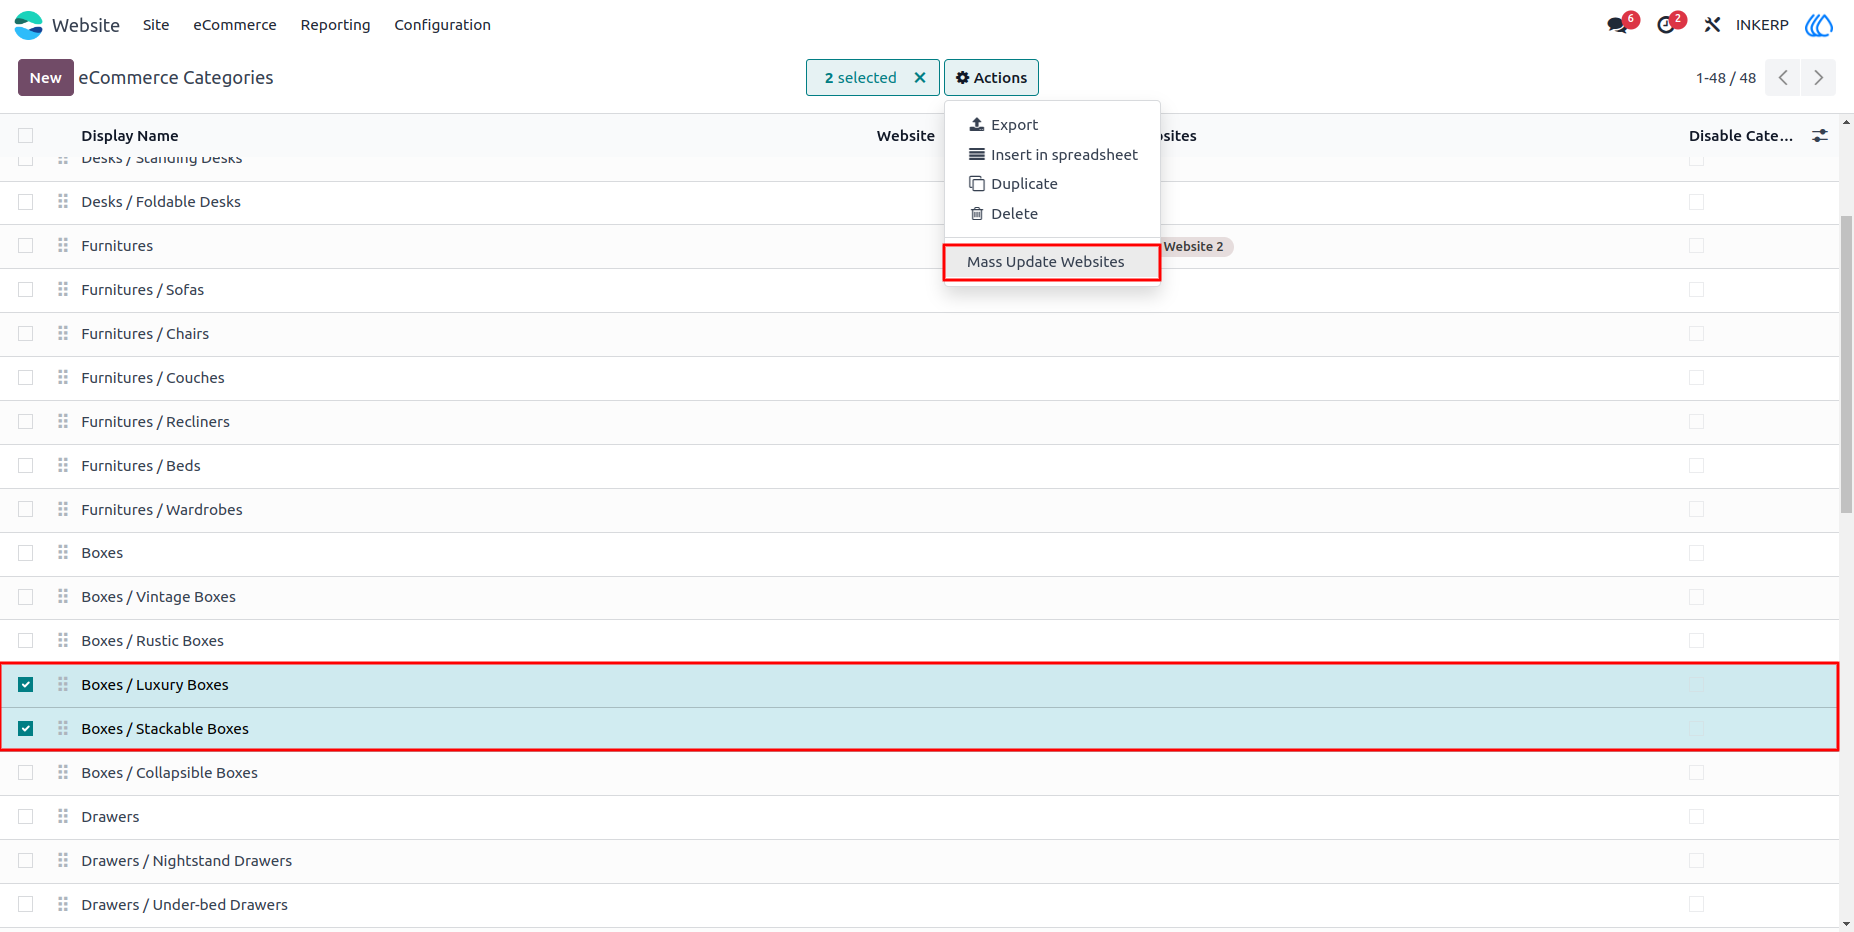Clear selection with the X icon
The image size is (1854, 932).
[x=920, y=78]
